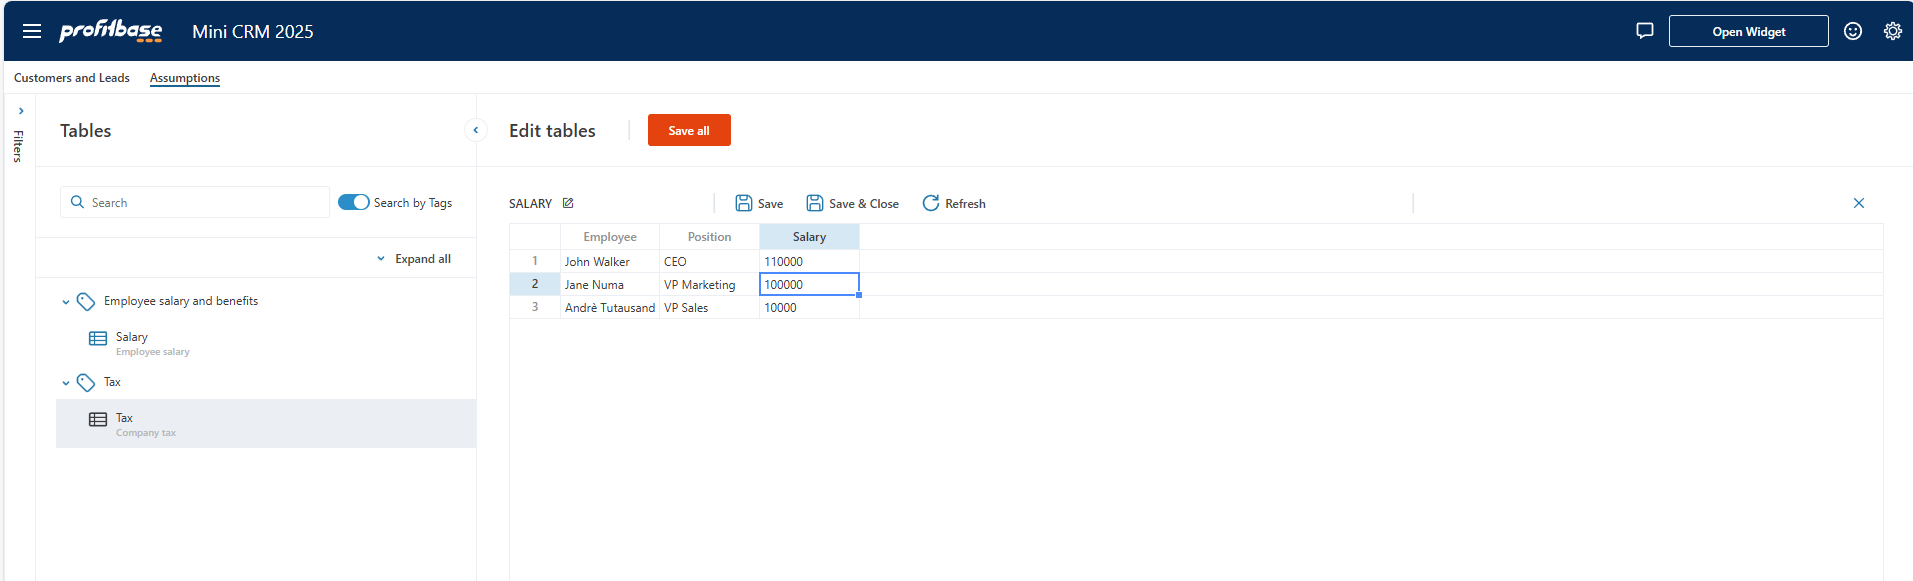Select the Assumptions tab
The height and width of the screenshot is (581, 1913).
[185, 78]
